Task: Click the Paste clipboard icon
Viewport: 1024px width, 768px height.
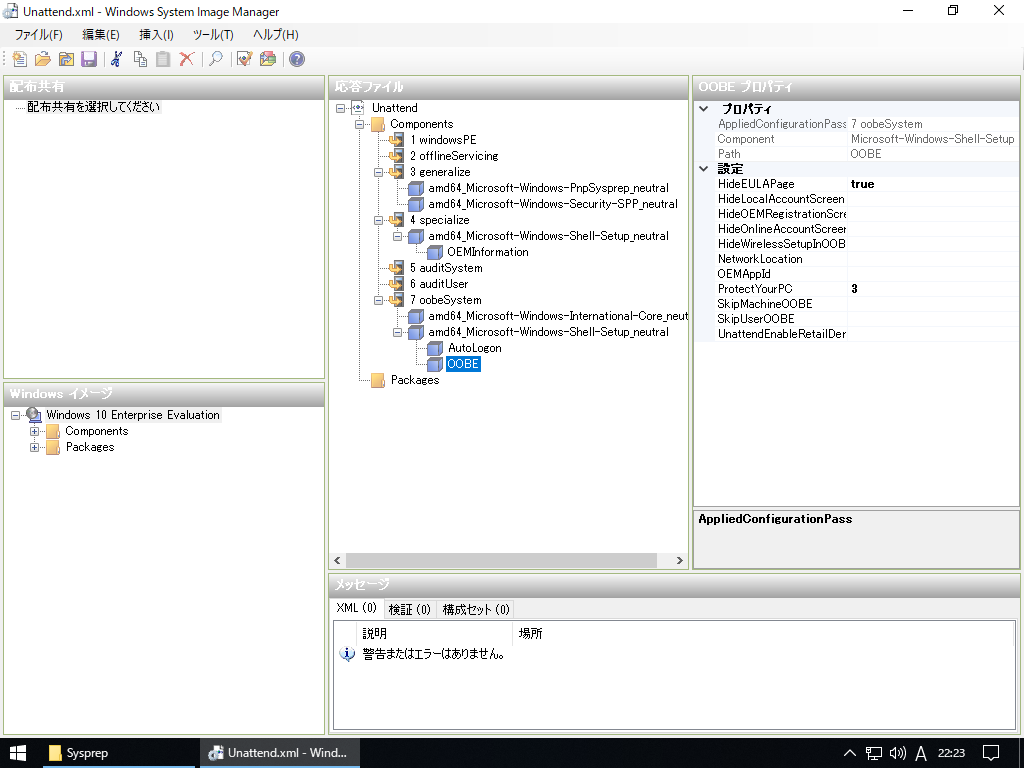Action: 163,59
